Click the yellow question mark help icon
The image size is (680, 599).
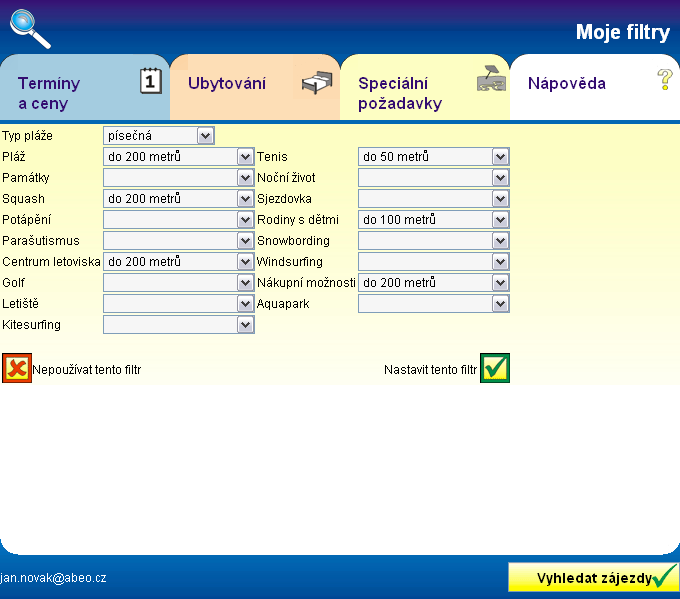664,80
